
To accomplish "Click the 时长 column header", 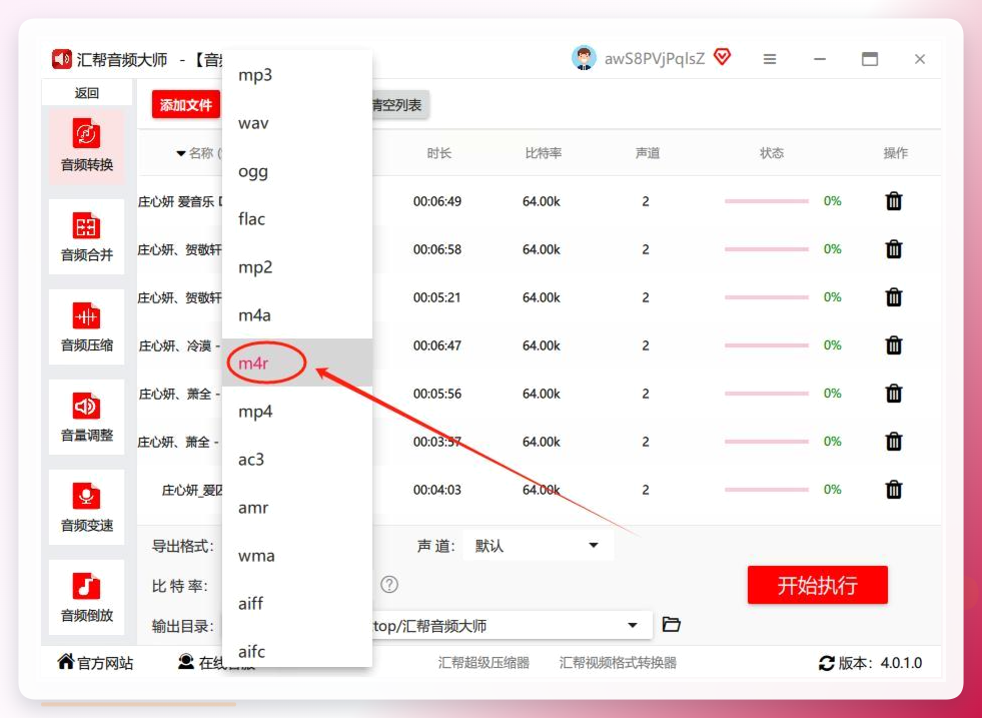I will coord(439,153).
